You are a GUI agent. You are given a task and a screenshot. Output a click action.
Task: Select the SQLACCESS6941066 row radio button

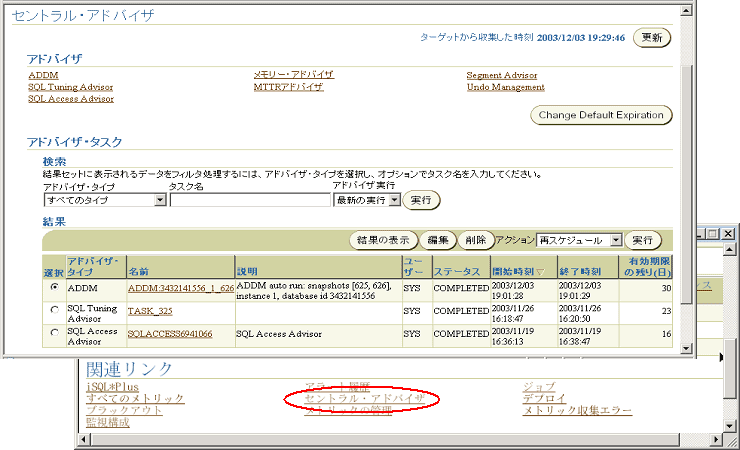click(53, 334)
